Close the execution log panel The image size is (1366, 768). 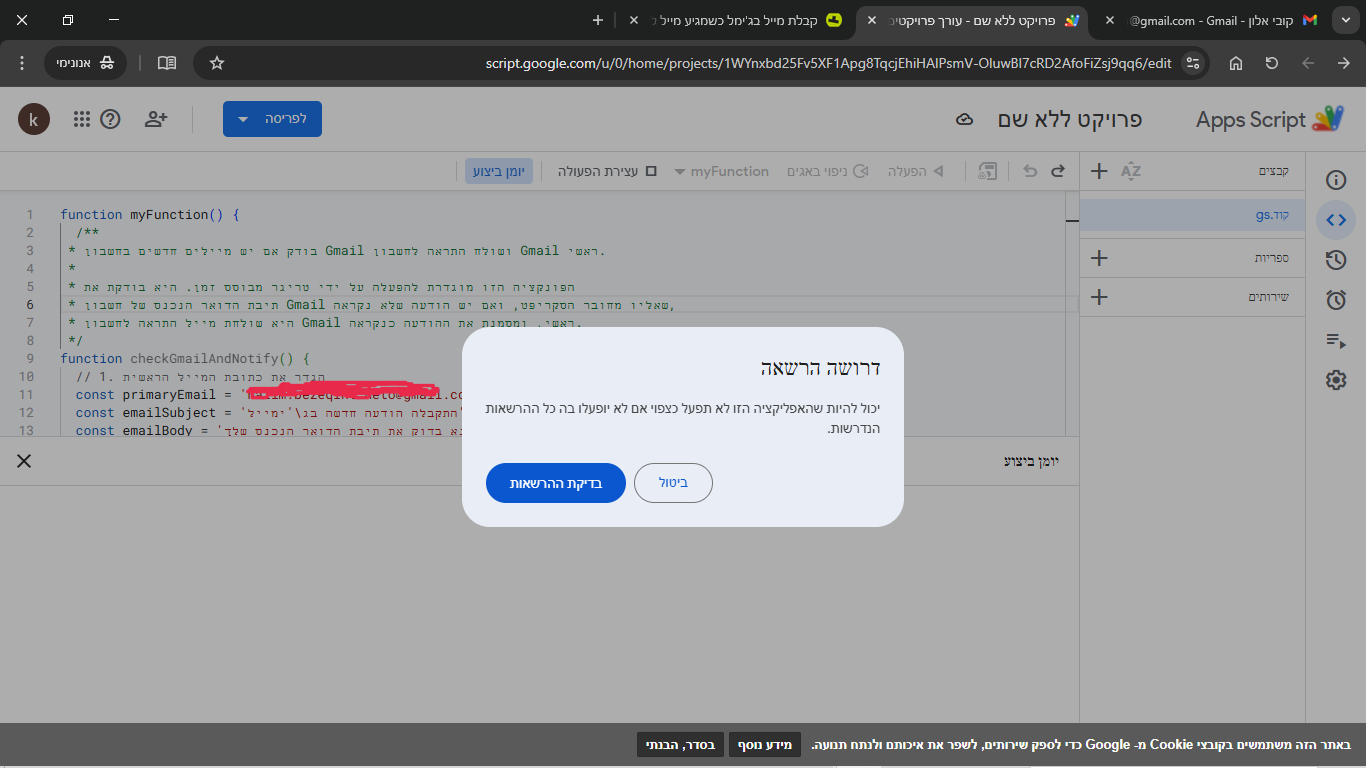coord(24,461)
